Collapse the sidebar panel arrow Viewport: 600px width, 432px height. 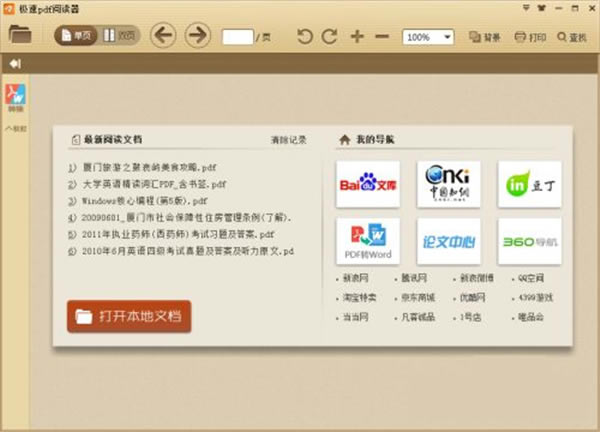[15, 65]
